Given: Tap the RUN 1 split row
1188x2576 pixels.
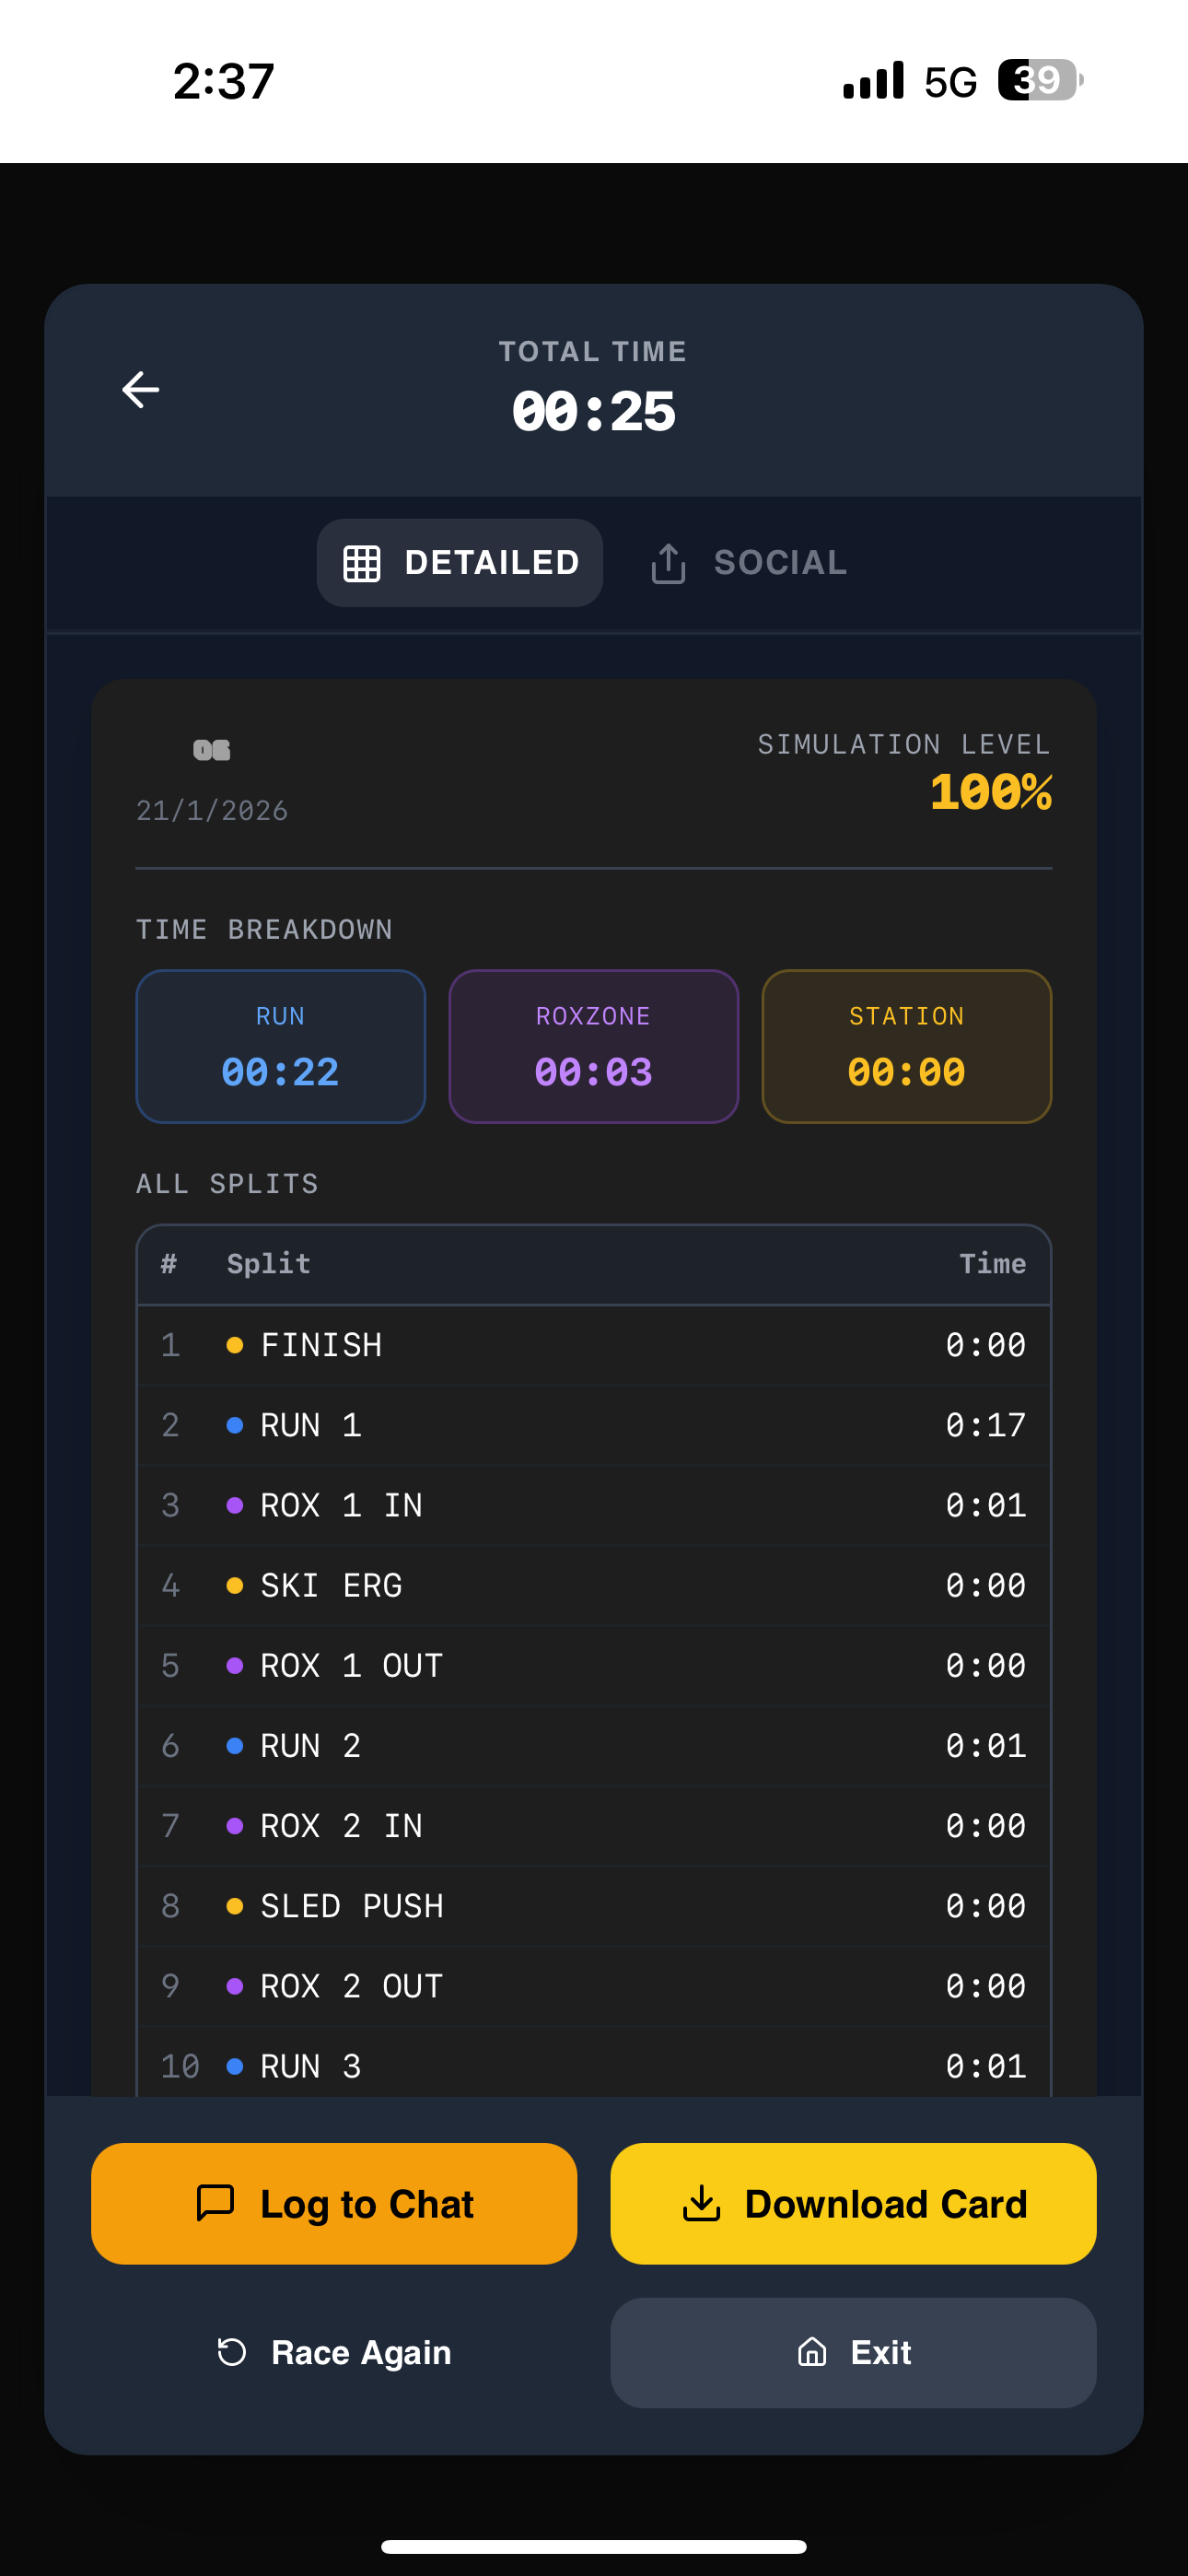Looking at the screenshot, I should [x=594, y=1424].
